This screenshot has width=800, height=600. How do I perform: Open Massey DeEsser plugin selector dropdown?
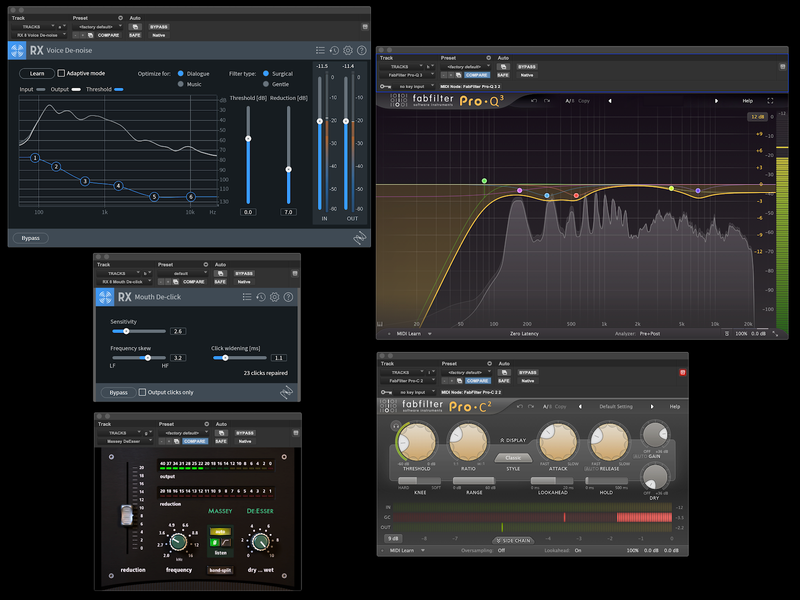click(125, 441)
